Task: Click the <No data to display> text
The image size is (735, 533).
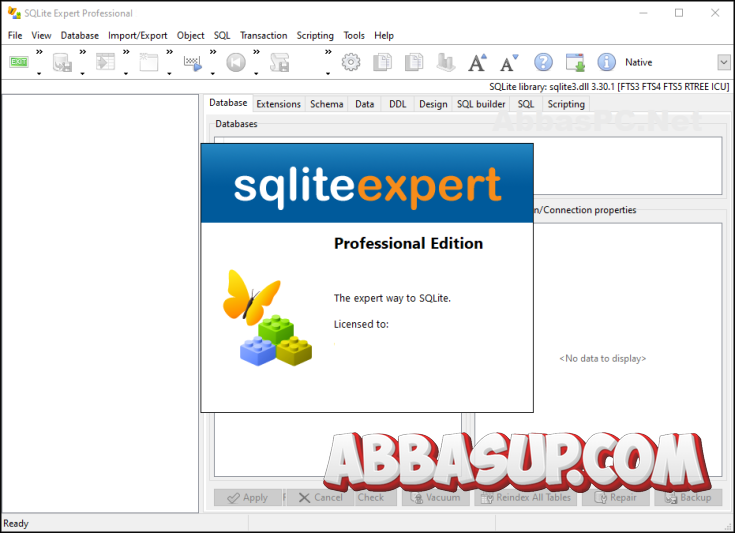Action: [x=602, y=359]
